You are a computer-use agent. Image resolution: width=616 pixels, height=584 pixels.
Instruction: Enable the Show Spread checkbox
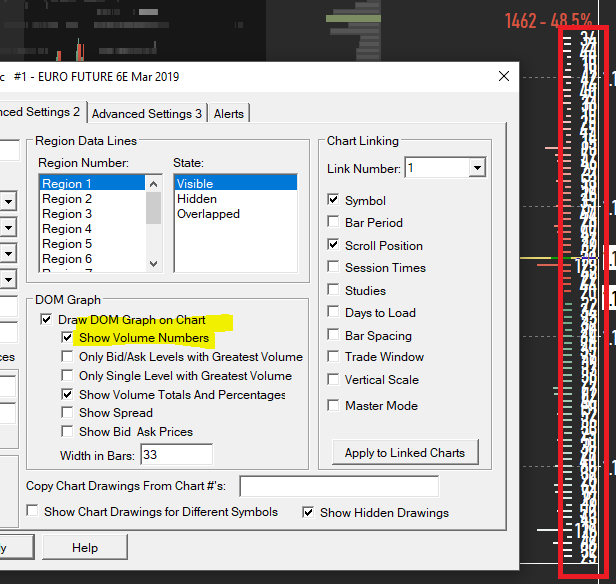coord(67,412)
